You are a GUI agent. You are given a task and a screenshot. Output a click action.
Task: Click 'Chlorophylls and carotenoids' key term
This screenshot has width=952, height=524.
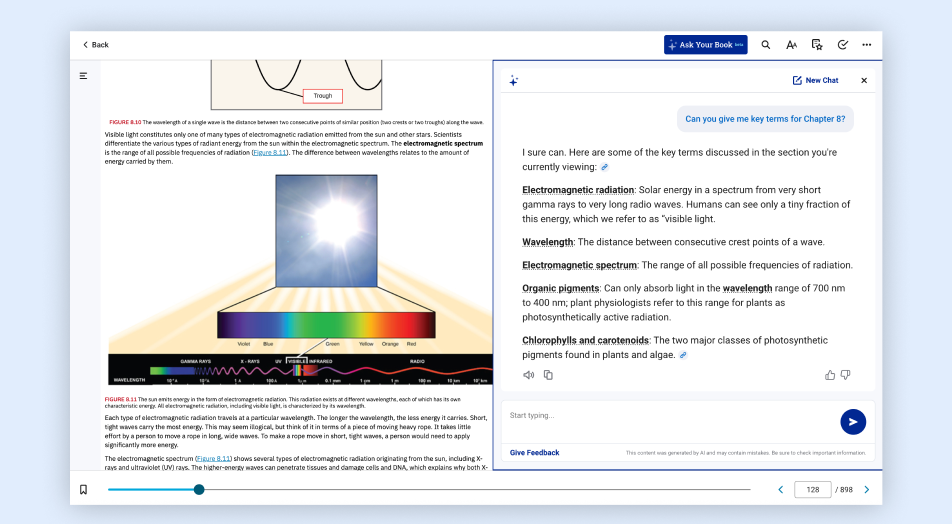[x=585, y=341]
